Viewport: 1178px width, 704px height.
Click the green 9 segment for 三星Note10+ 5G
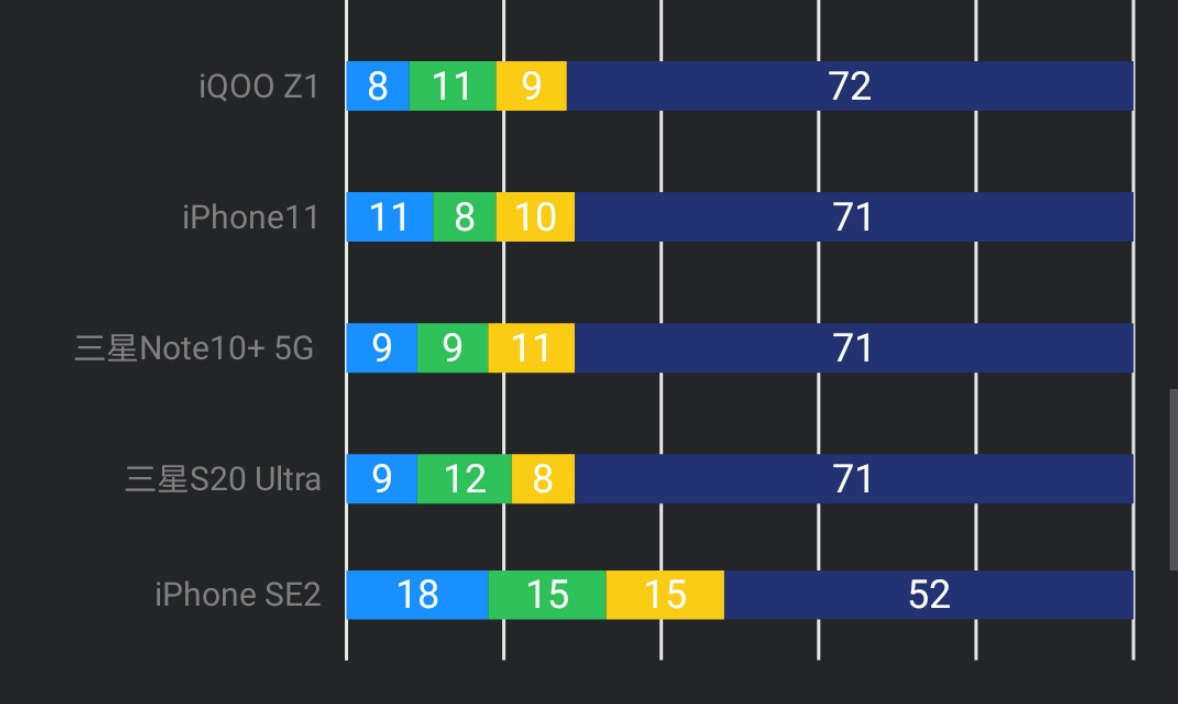[x=453, y=348]
